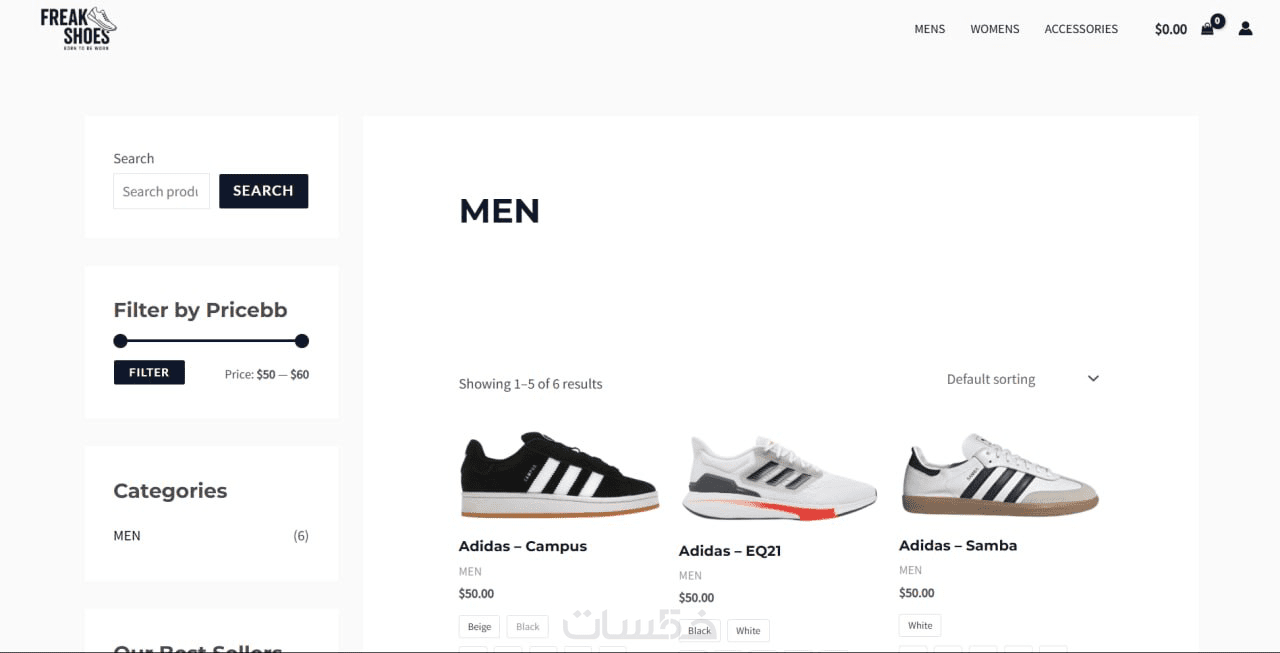Click the Categories heading

coord(170,491)
